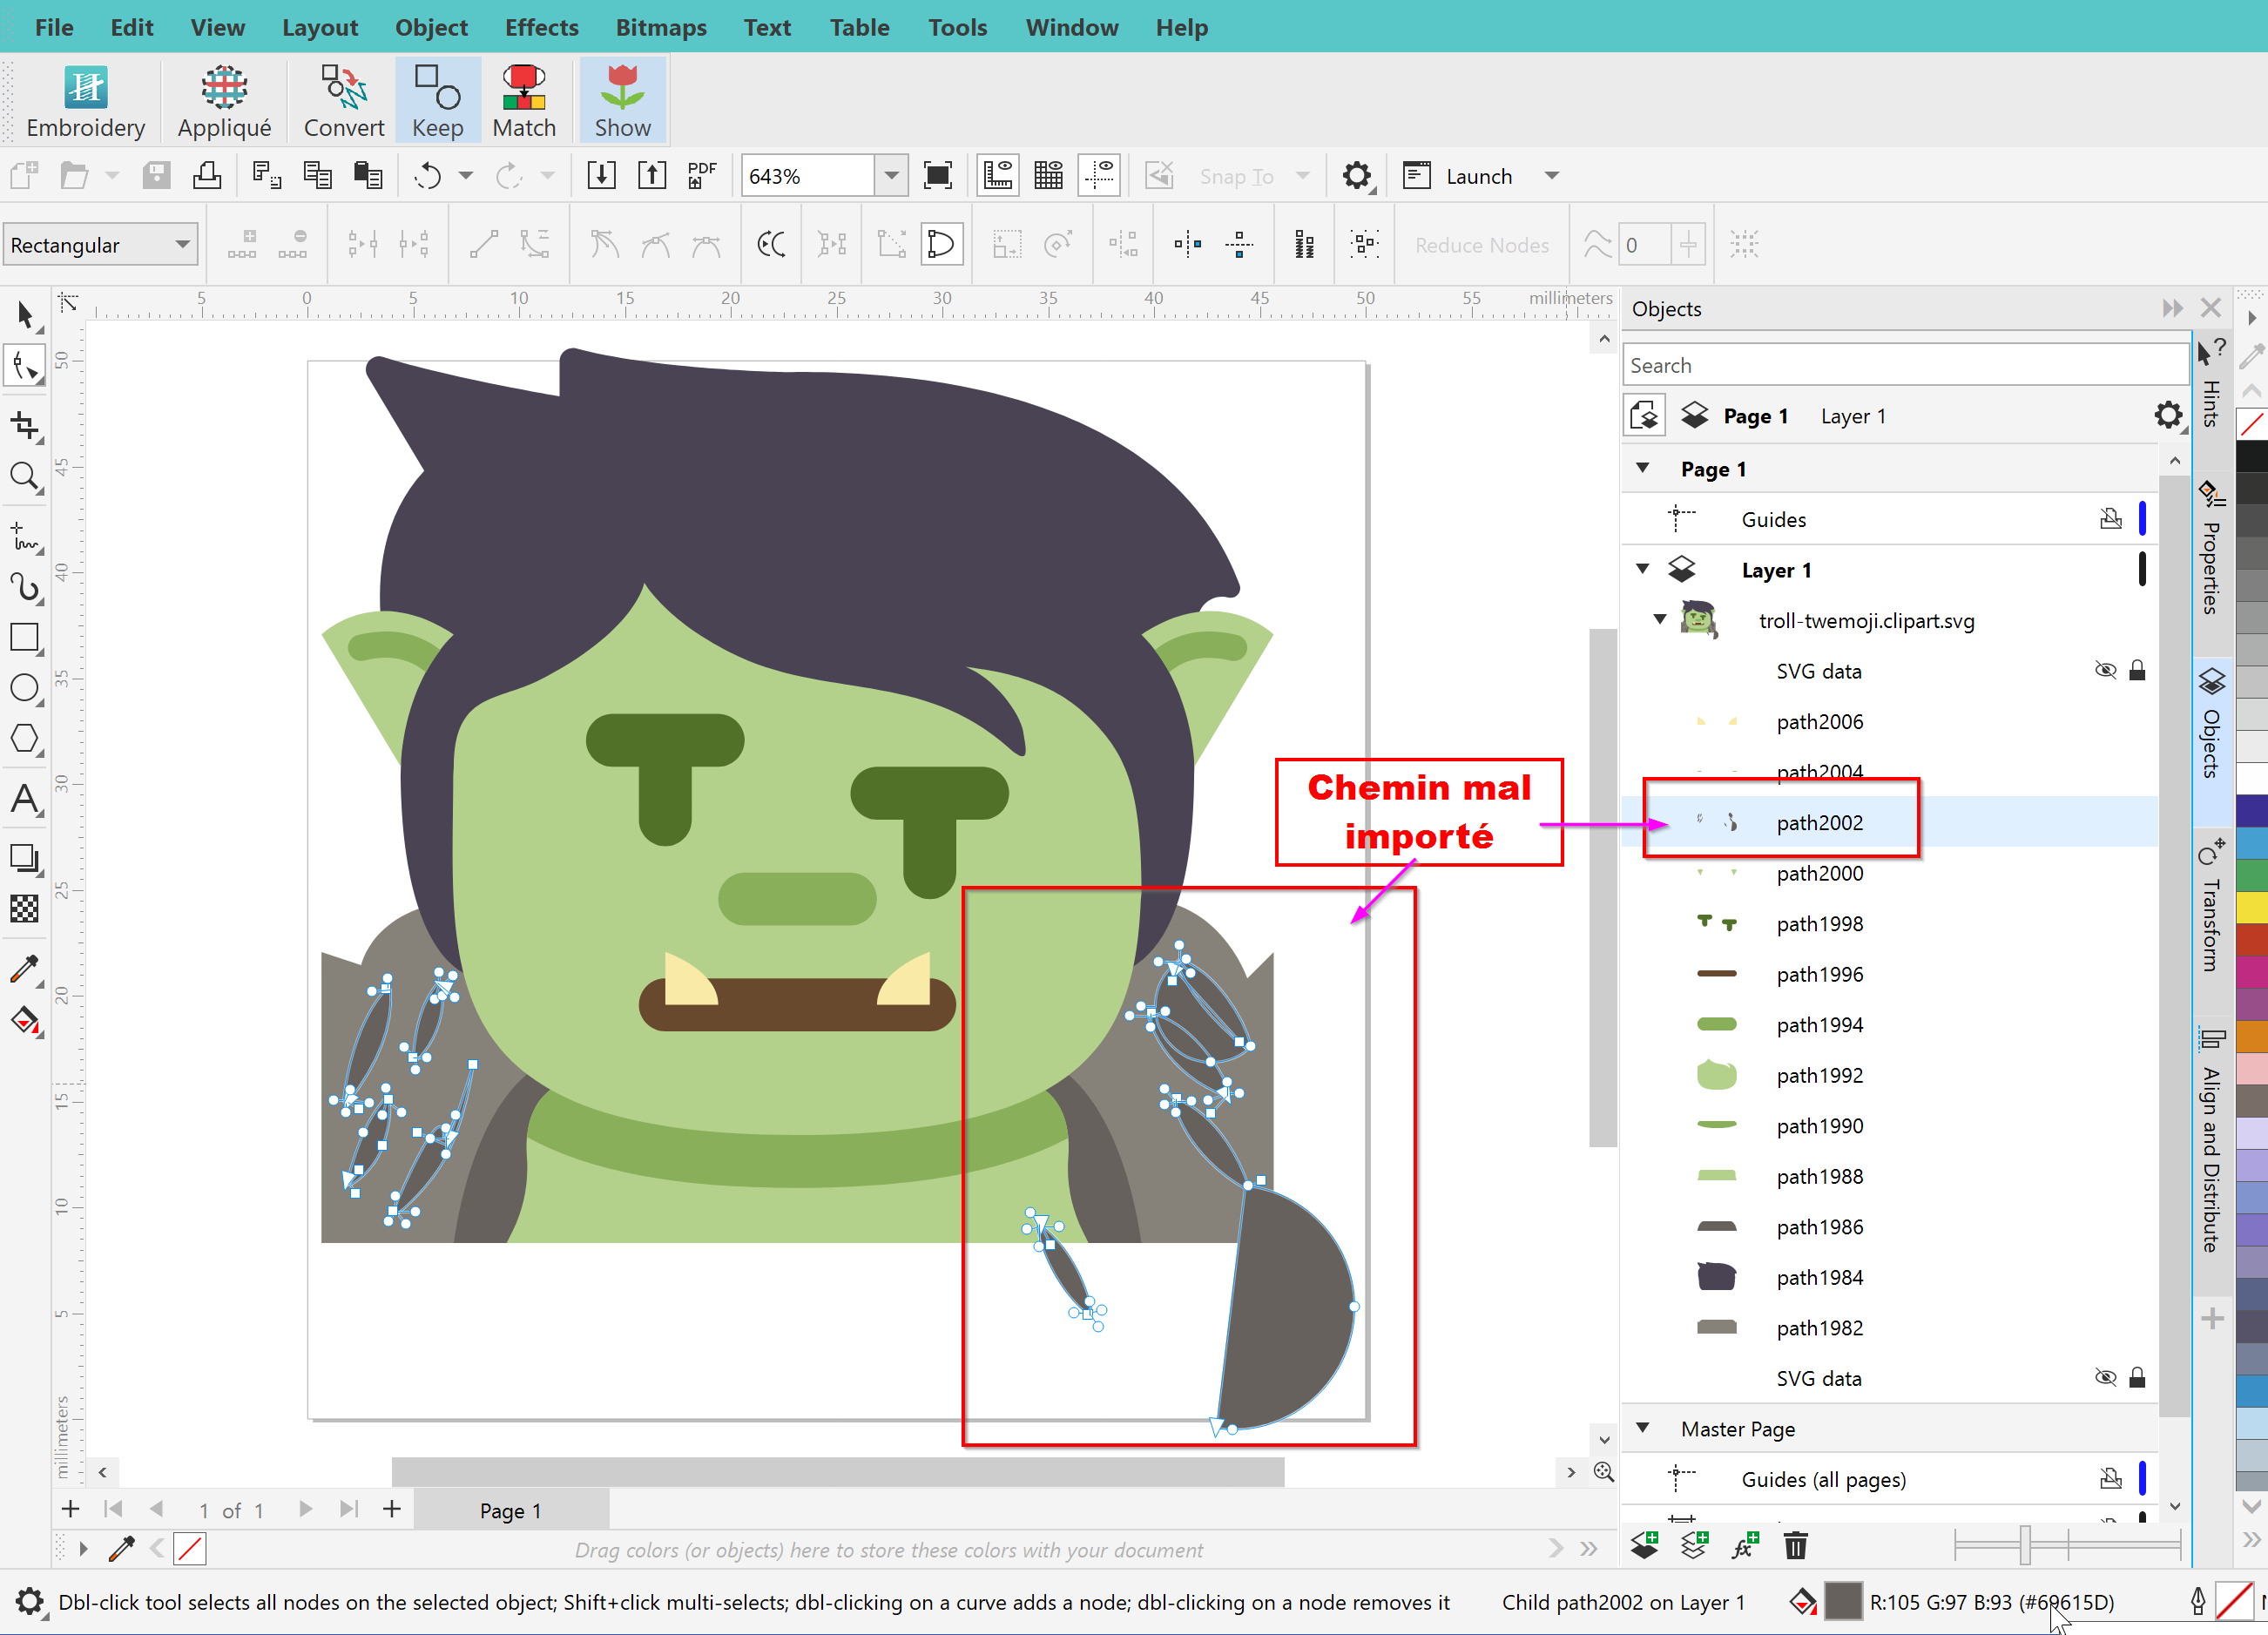Collapse the Objects docker double-arrow

(x=2171, y=308)
